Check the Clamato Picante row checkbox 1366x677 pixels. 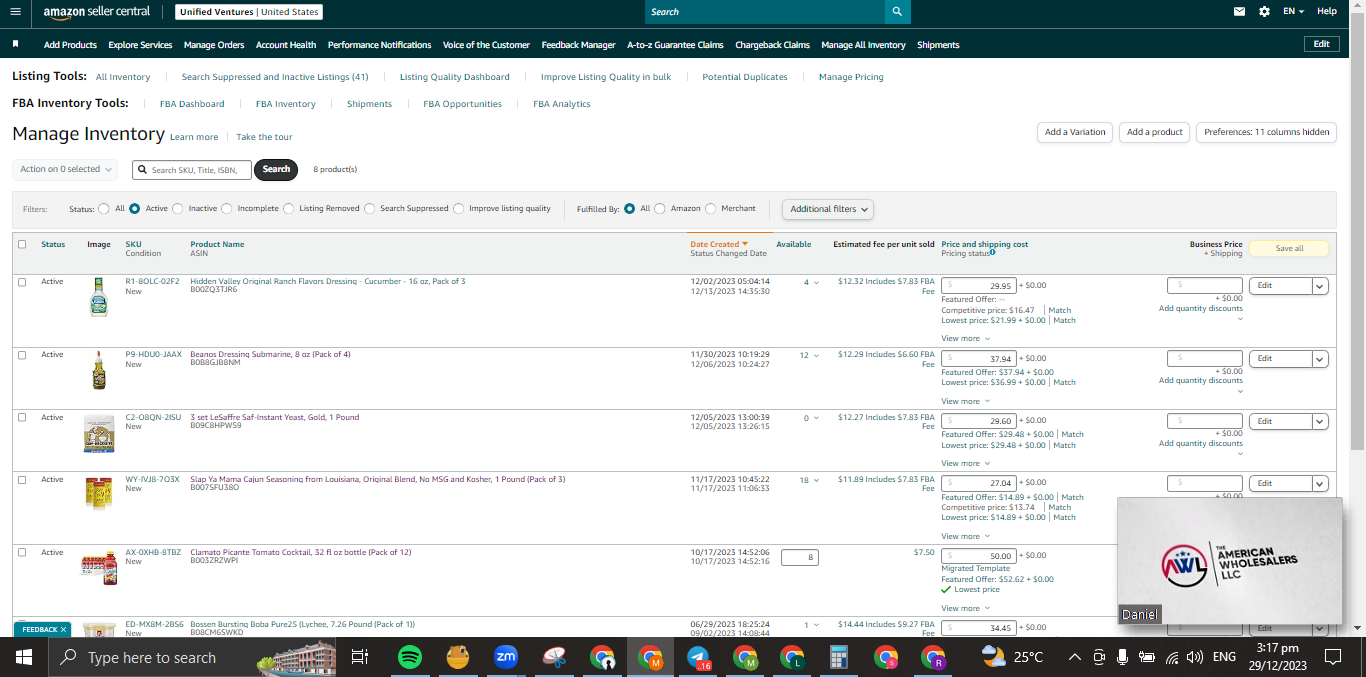tap(22, 552)
